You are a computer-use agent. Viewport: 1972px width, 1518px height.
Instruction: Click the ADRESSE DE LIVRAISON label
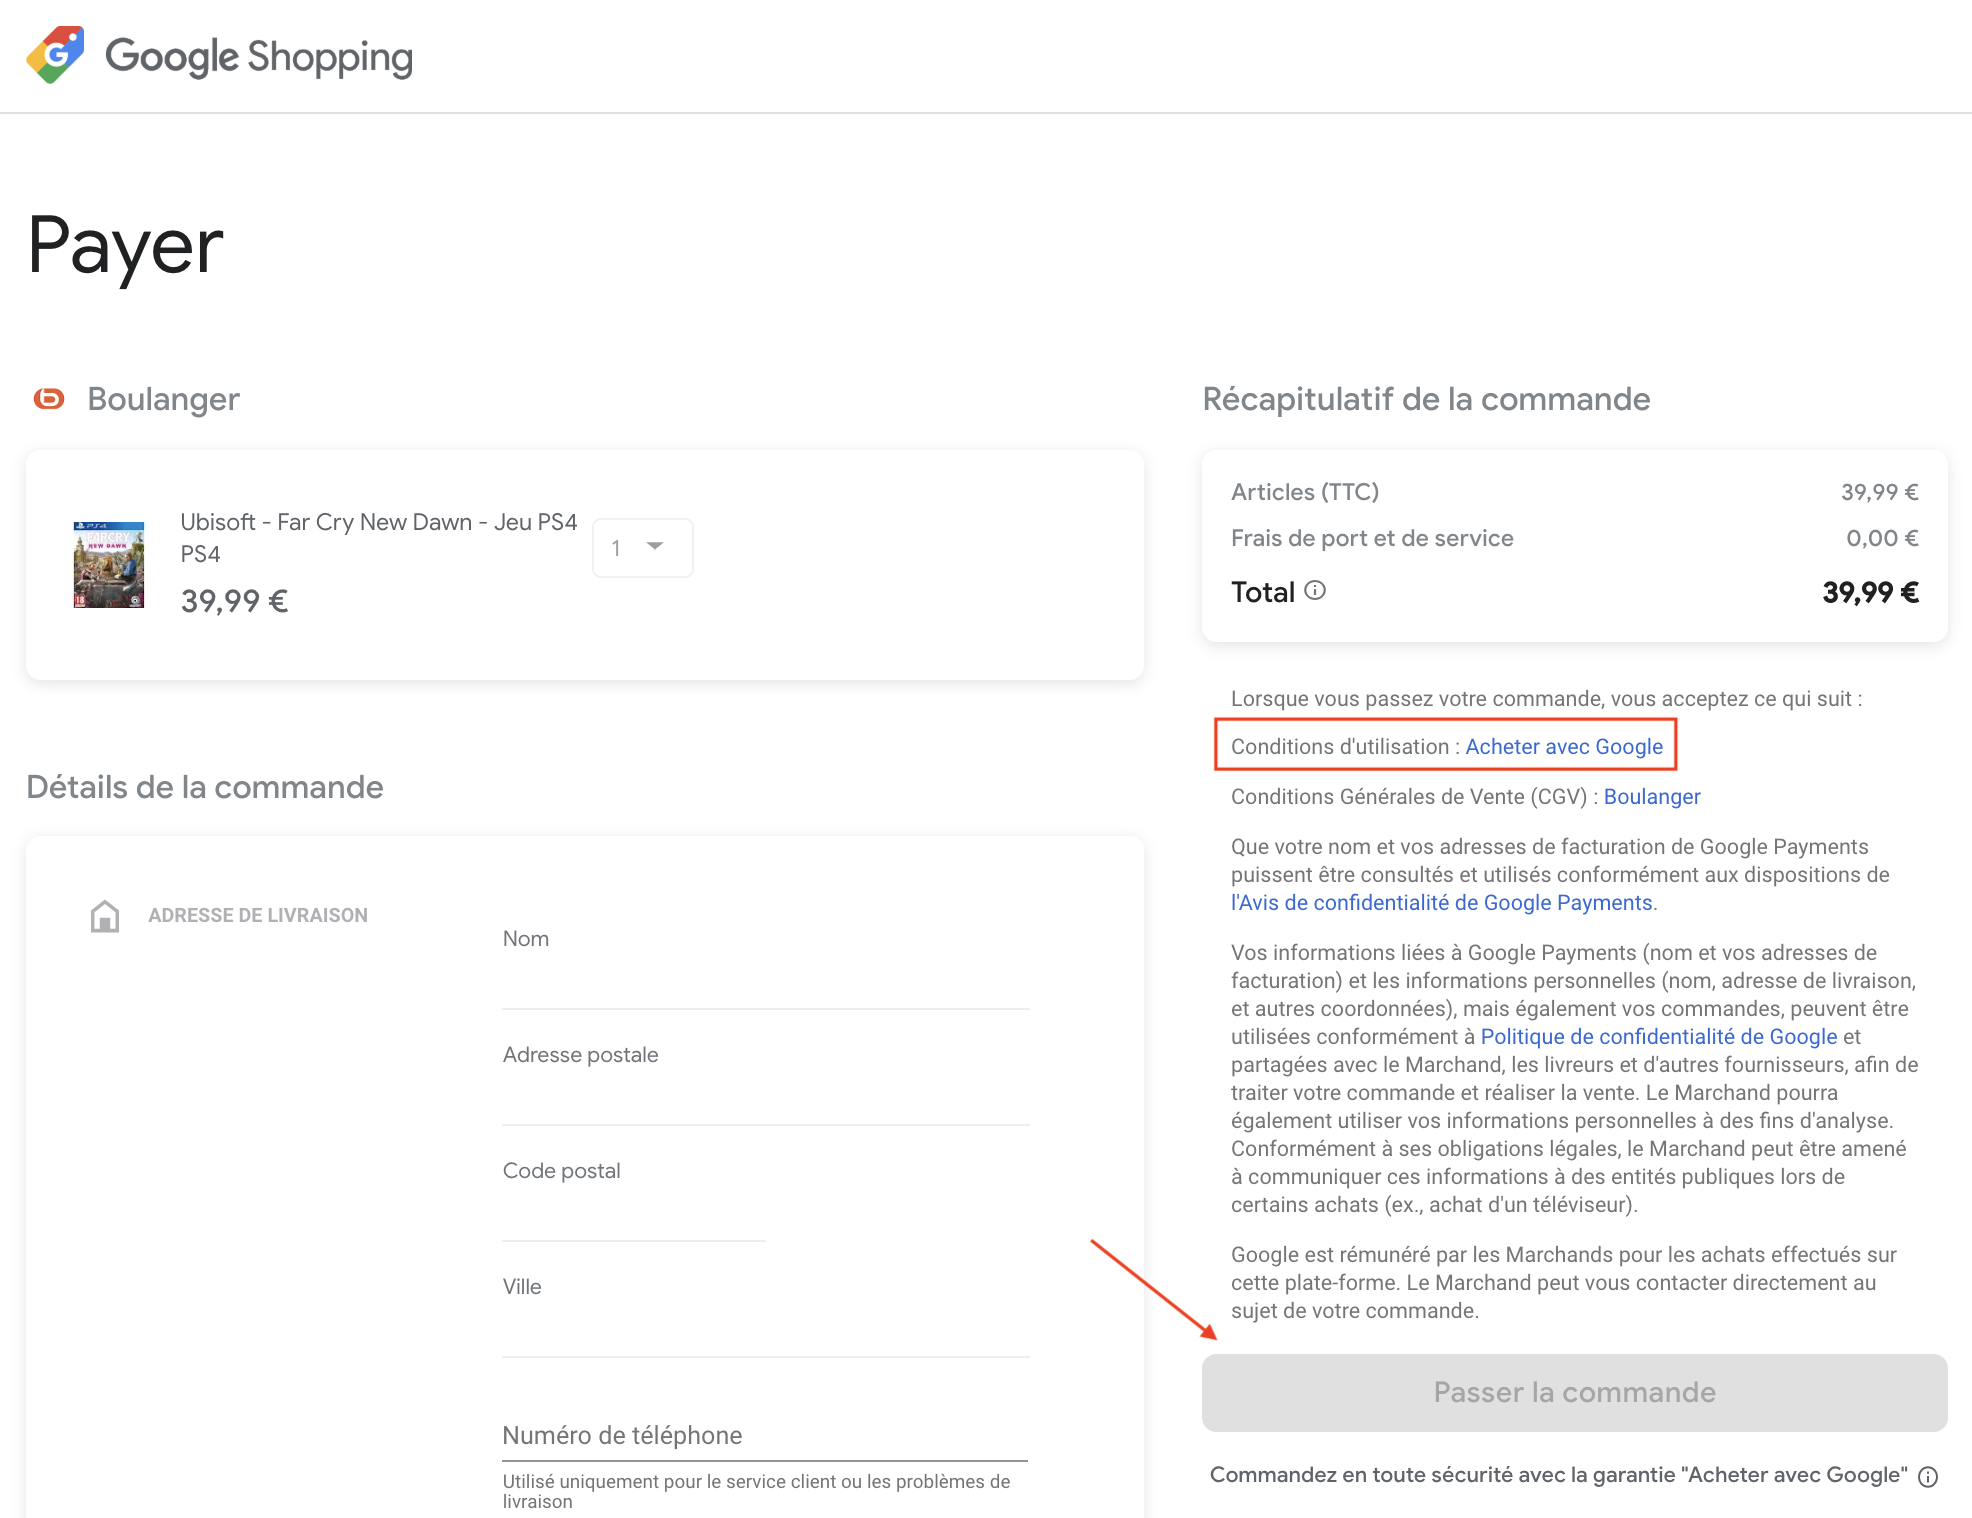click(258, 915)
